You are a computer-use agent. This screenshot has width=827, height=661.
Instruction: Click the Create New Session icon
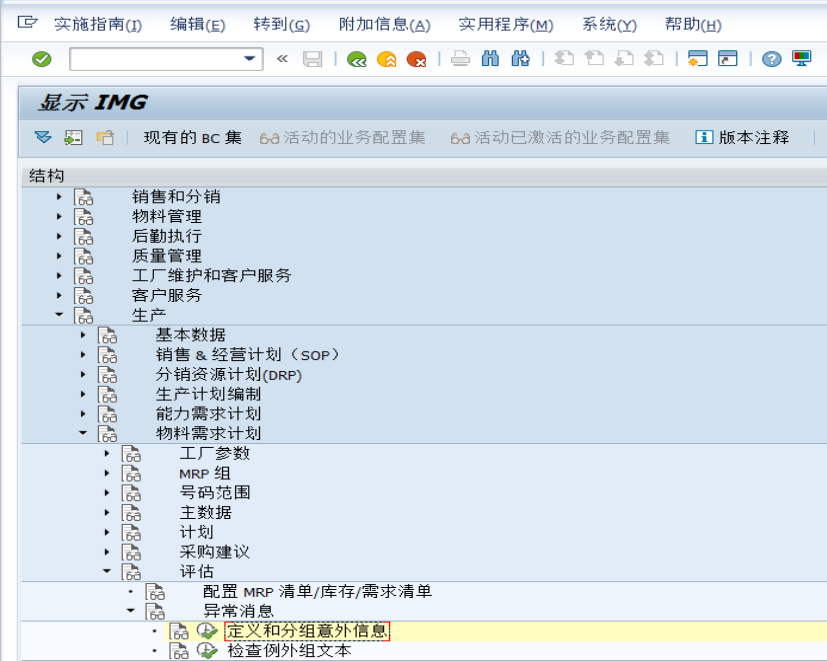pos(697,59)
